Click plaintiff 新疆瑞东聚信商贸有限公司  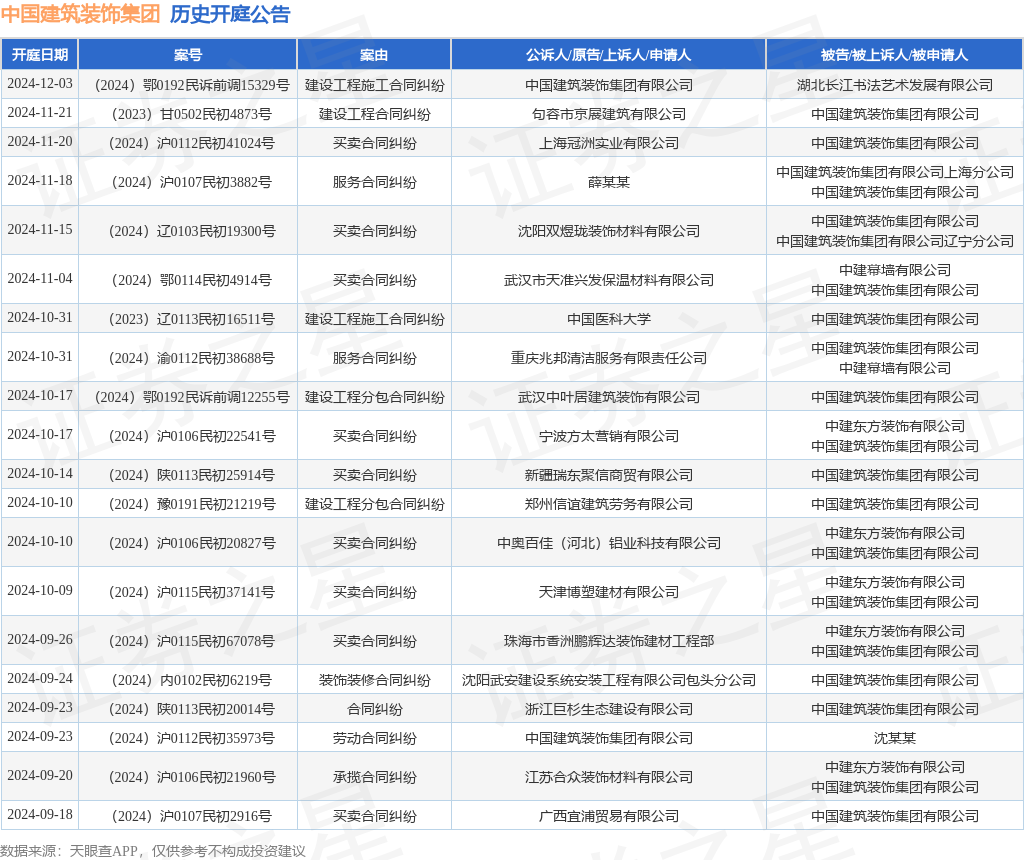[609, 475]
